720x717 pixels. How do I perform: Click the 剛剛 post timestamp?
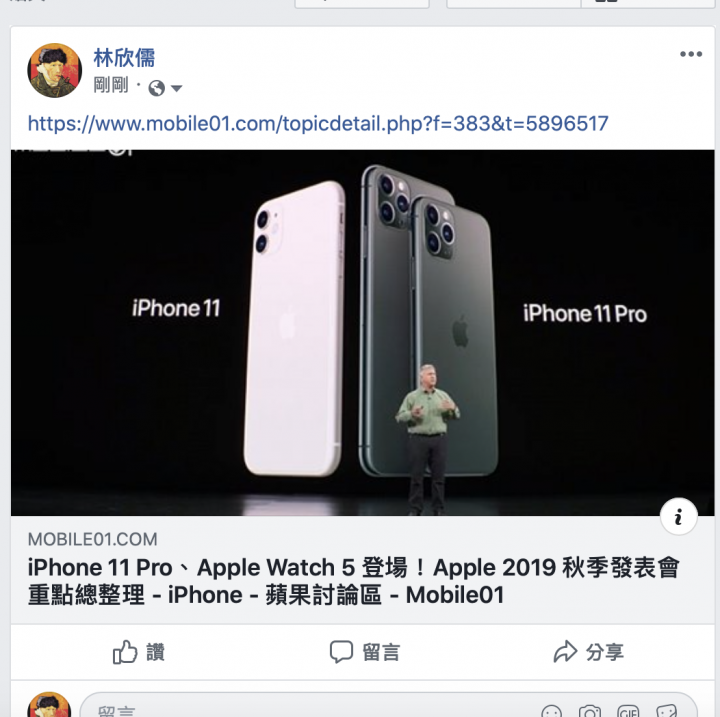[x=111, y=85]
